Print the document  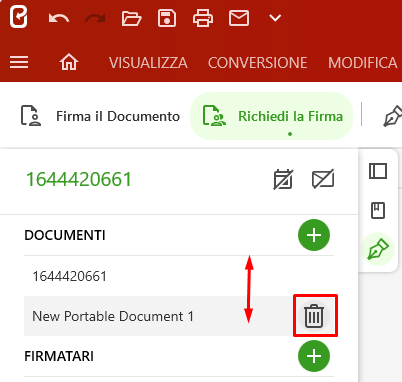tap(203, 18)
